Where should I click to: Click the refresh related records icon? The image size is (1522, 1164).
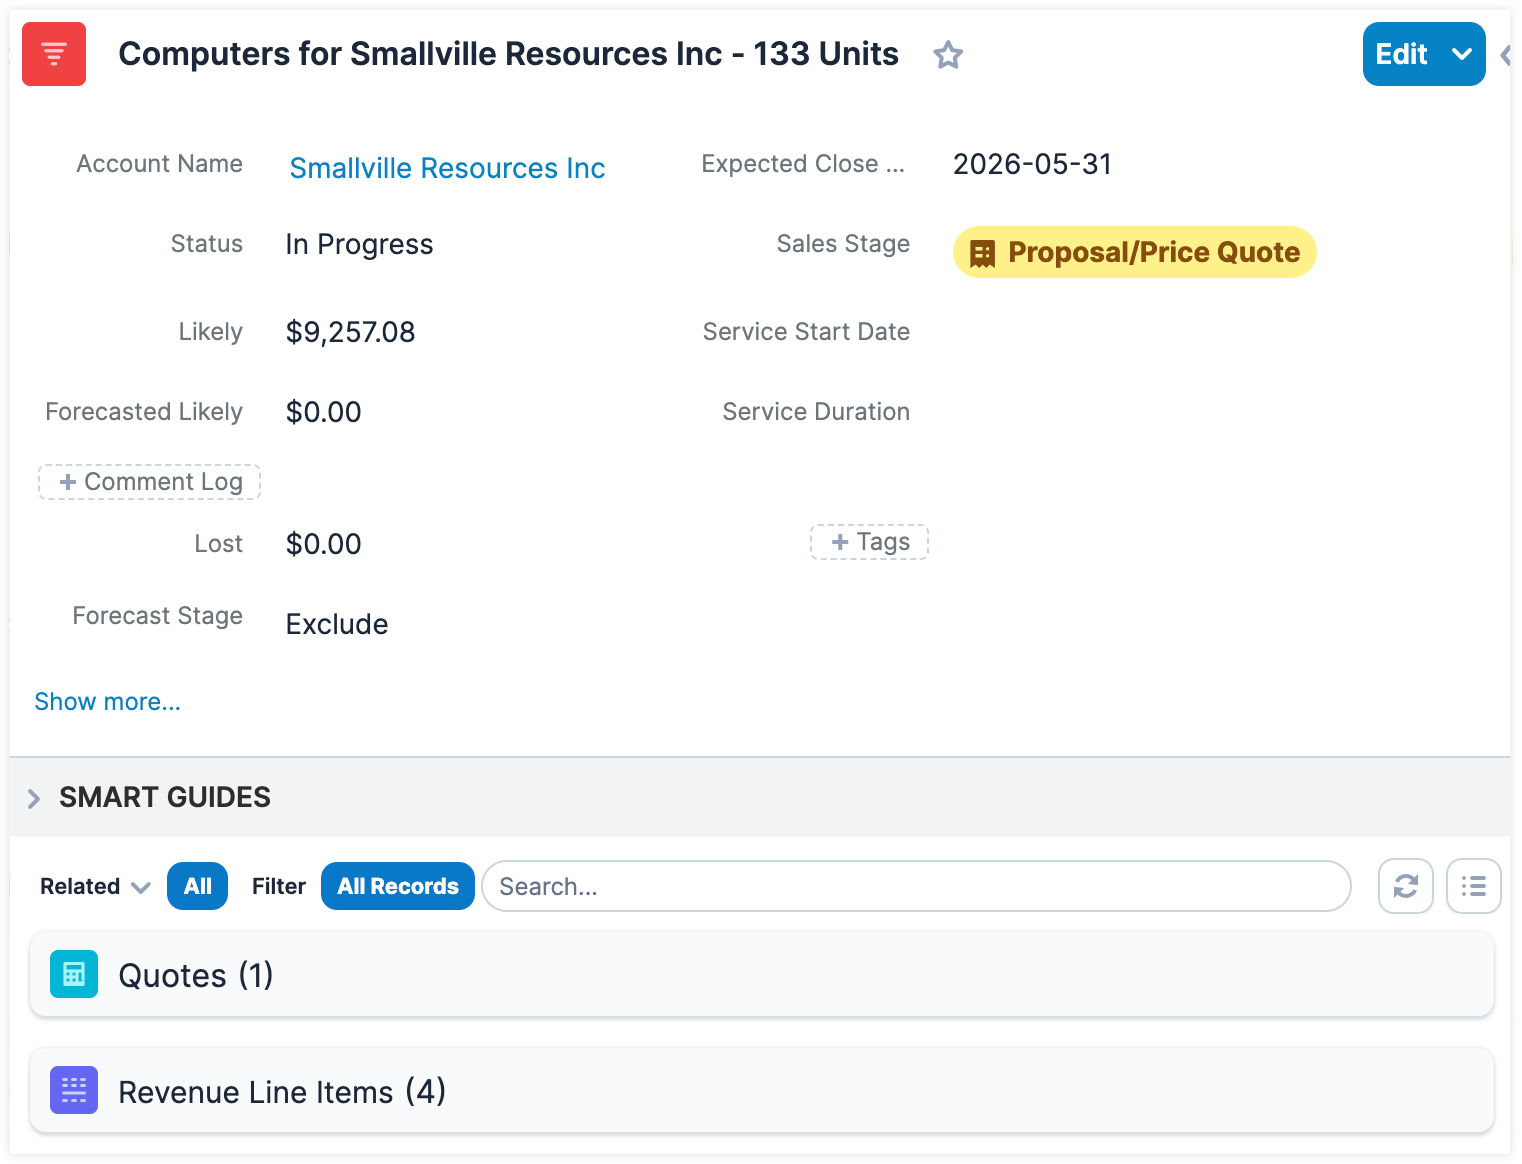coord(1405,886)
